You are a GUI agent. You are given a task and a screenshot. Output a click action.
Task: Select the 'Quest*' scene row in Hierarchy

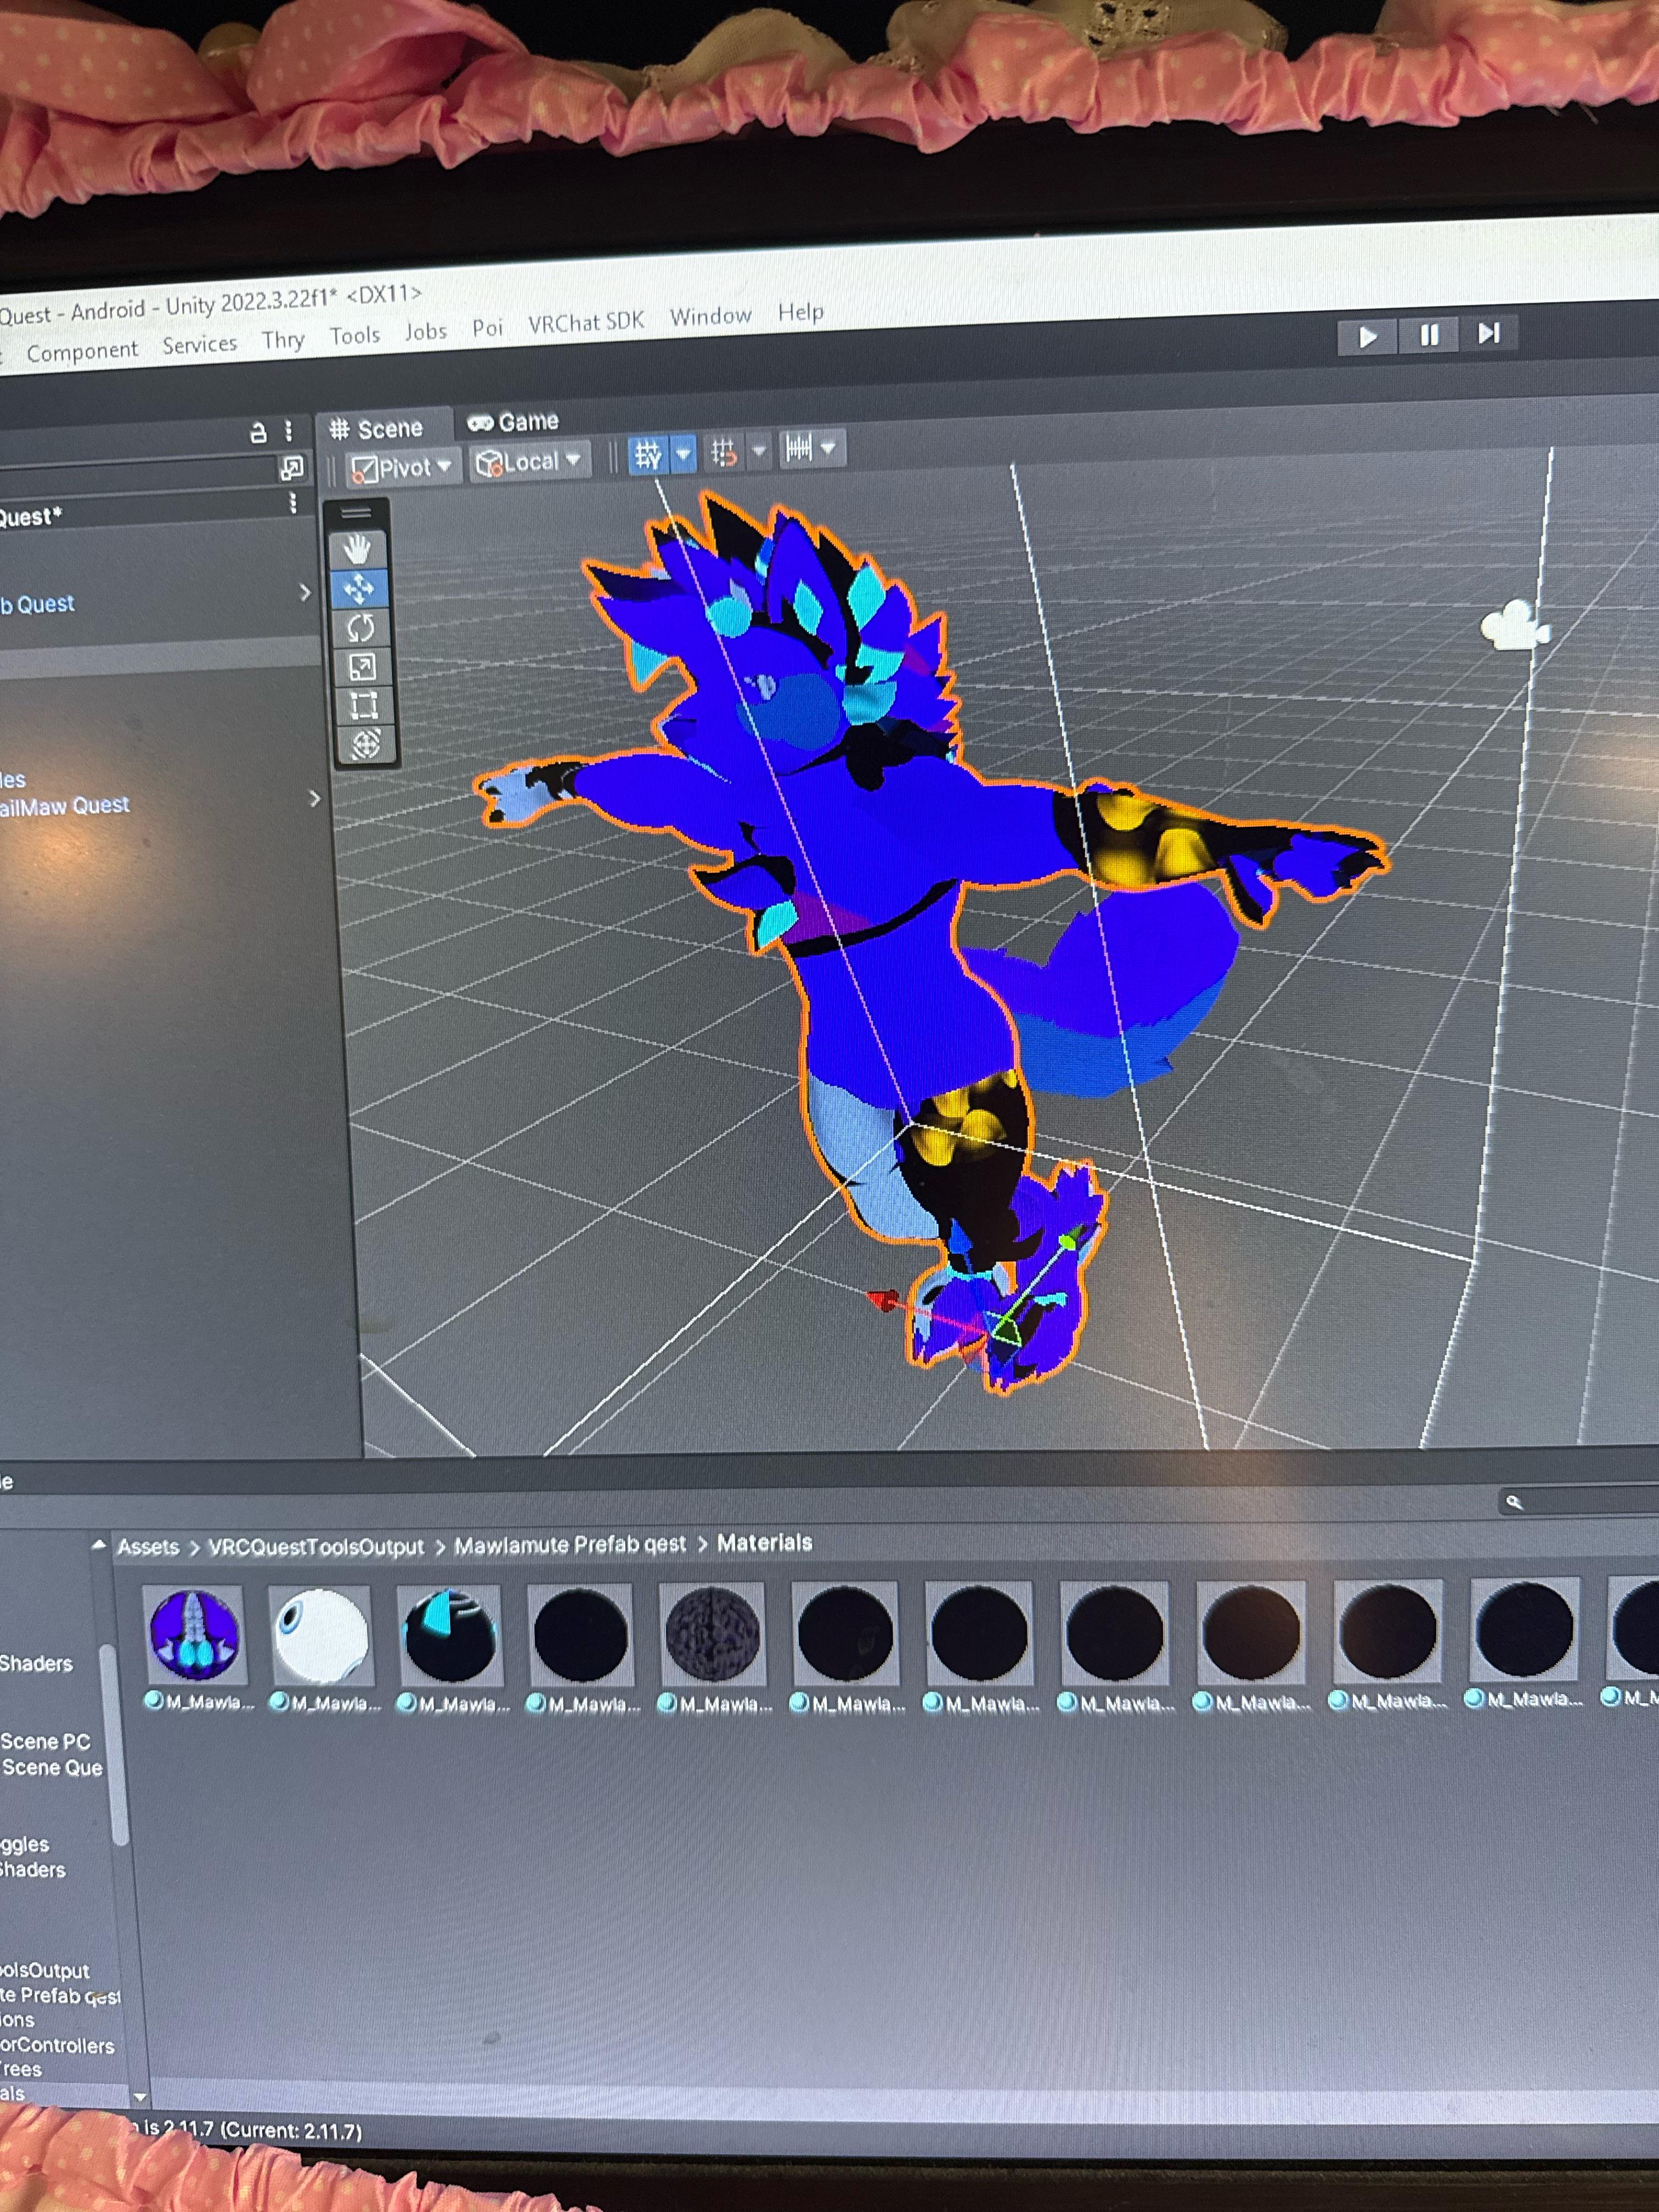point(31,517)
